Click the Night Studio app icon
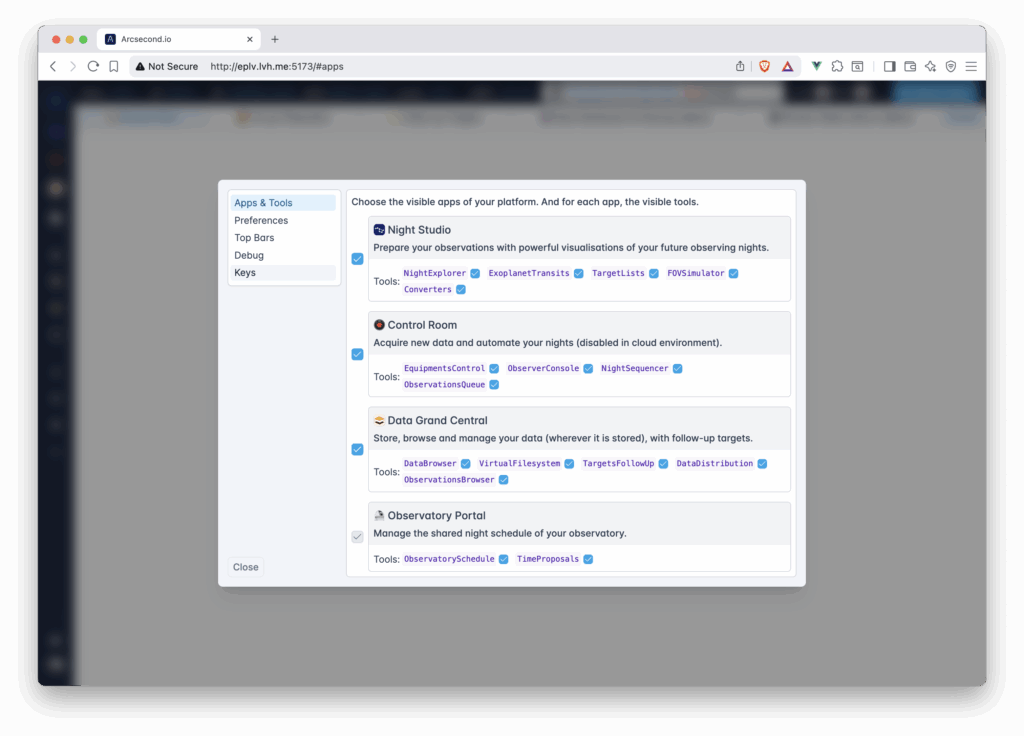 point(379,230)
